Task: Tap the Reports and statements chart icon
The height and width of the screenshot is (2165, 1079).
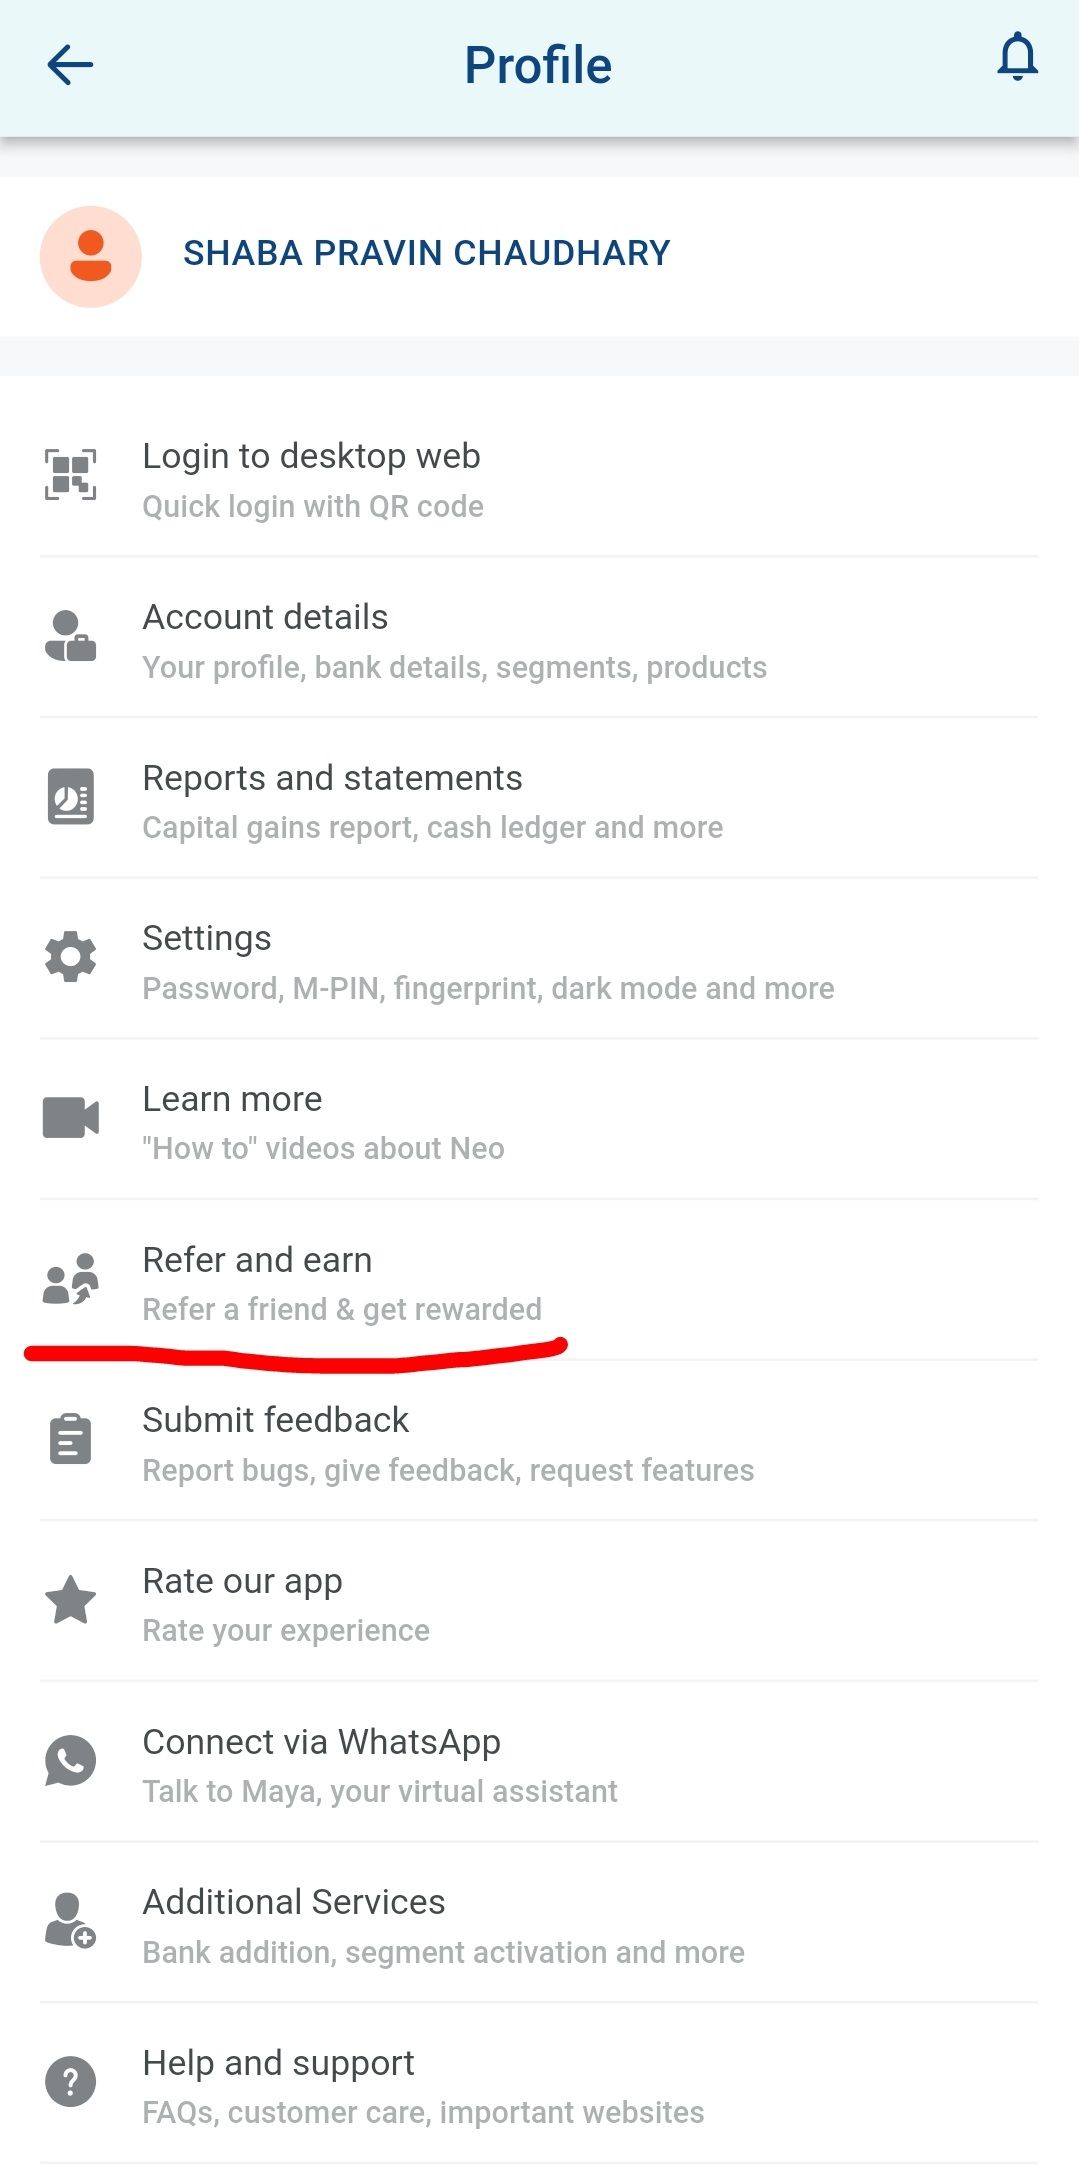Action: pos(71,797)
